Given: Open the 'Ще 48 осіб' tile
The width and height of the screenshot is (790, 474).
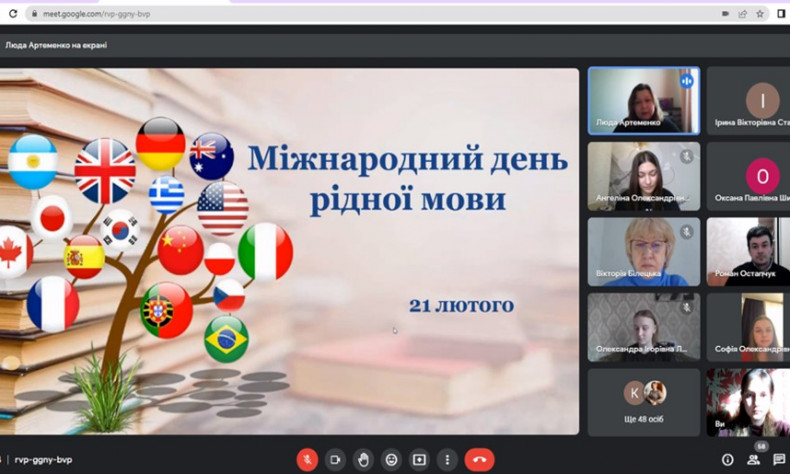Looking at the screenshot, I should pos(644,402).
